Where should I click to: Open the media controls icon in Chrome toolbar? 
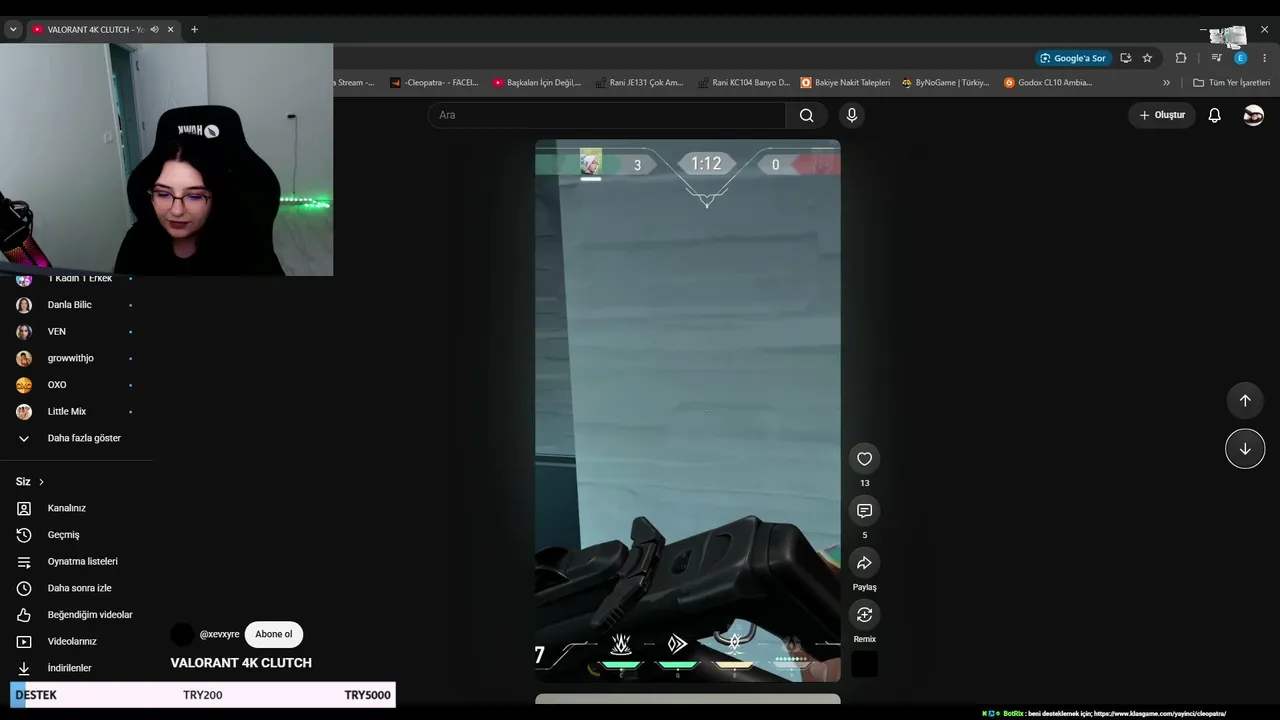pos(1216,58)
